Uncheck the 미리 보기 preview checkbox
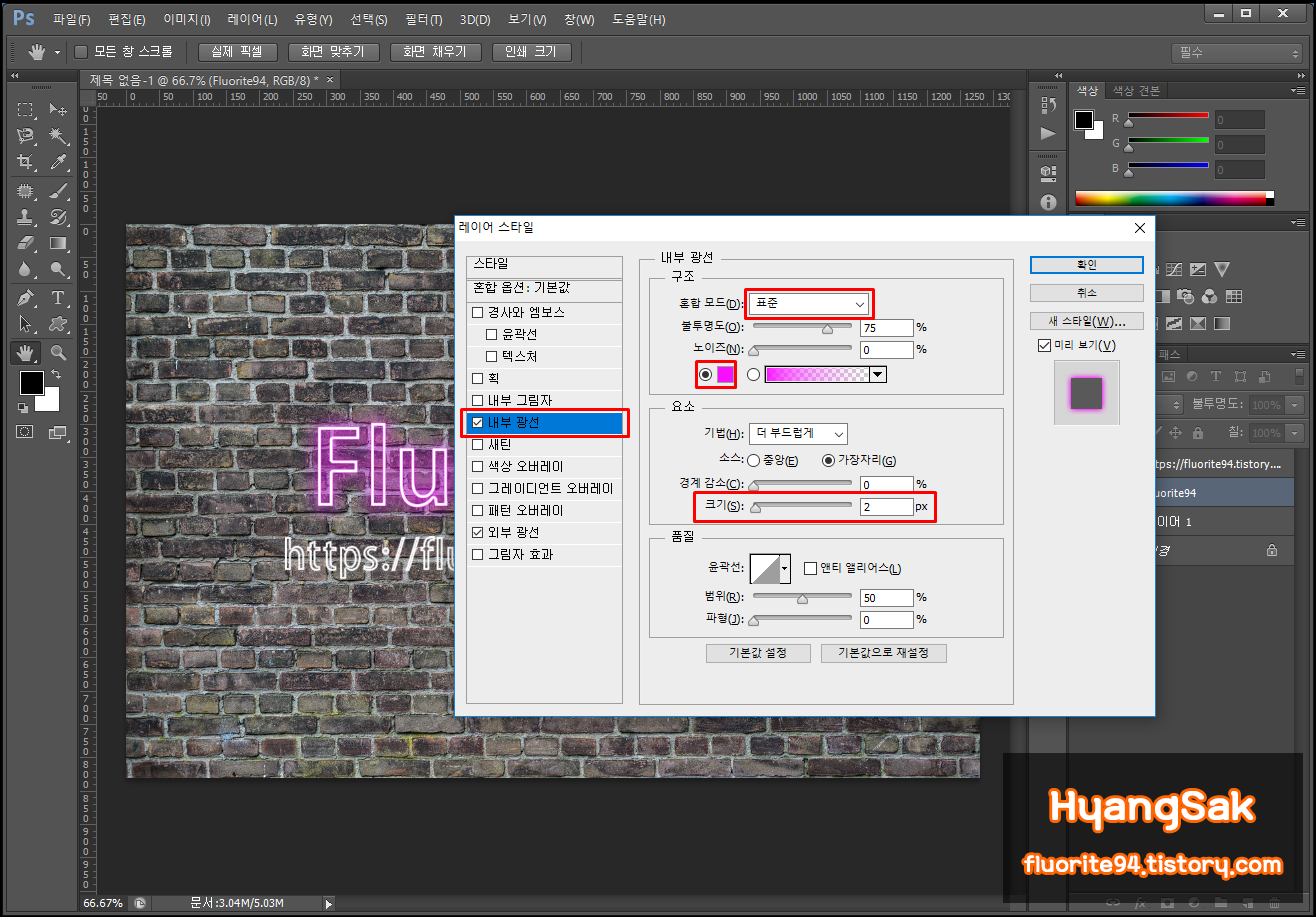This screenshot has height=917, width=1316. (x=1045, y=345)
